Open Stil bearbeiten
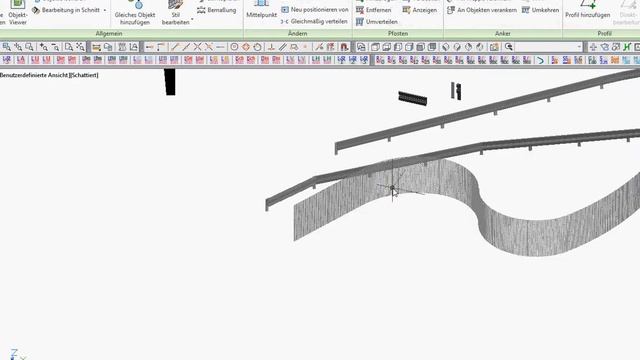Viewport: 640px width, 360px height. click(176, 13)
